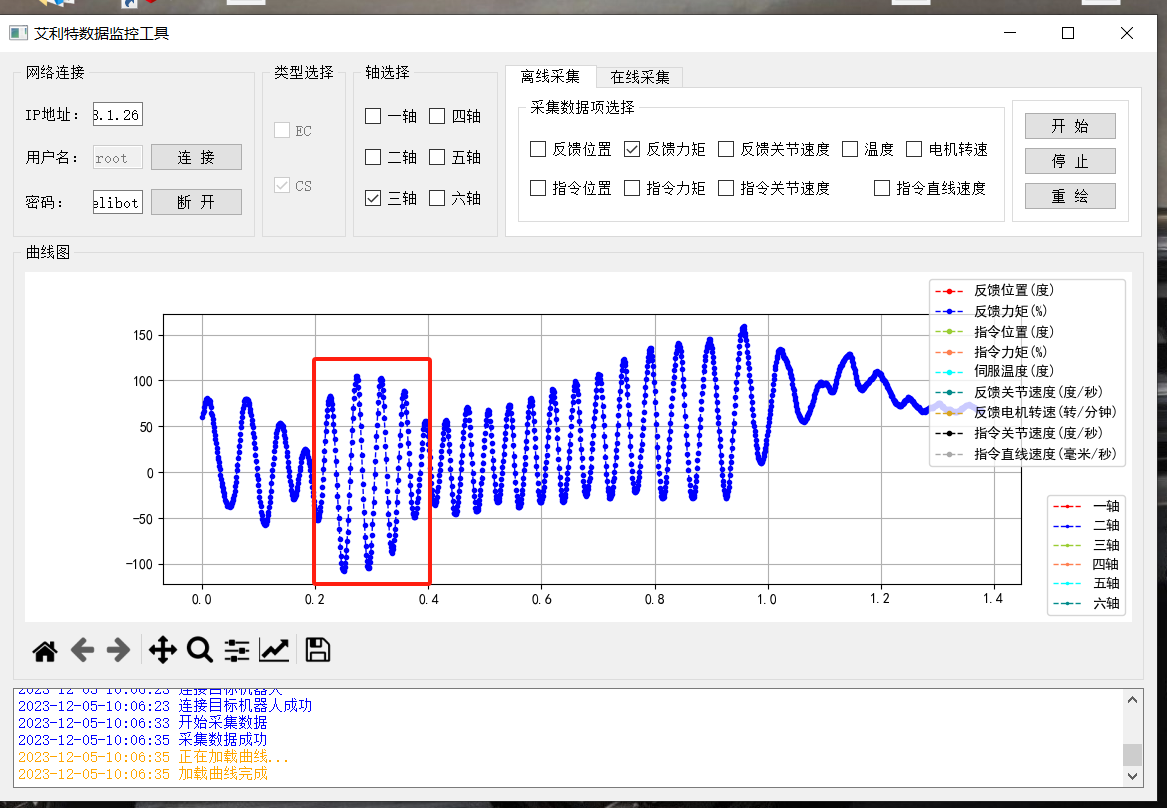Save the figure with floppy disk icon

point(318,650)
